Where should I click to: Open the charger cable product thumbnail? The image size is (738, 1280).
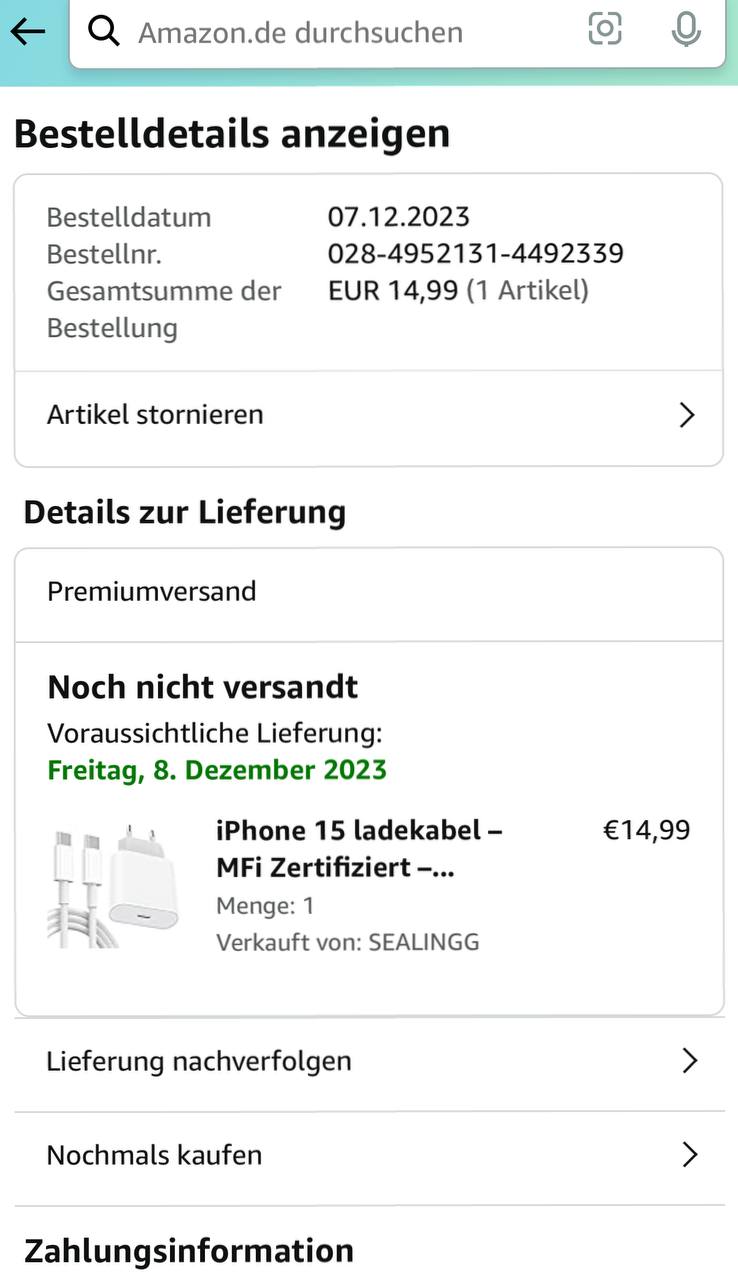[x=113, y=885]
